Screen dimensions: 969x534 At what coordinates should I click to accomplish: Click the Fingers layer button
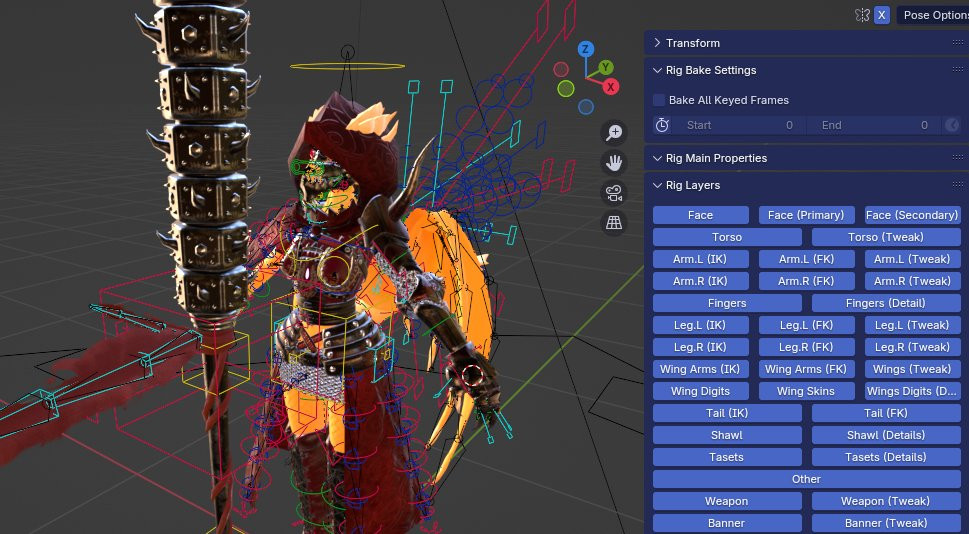[727, 303]
